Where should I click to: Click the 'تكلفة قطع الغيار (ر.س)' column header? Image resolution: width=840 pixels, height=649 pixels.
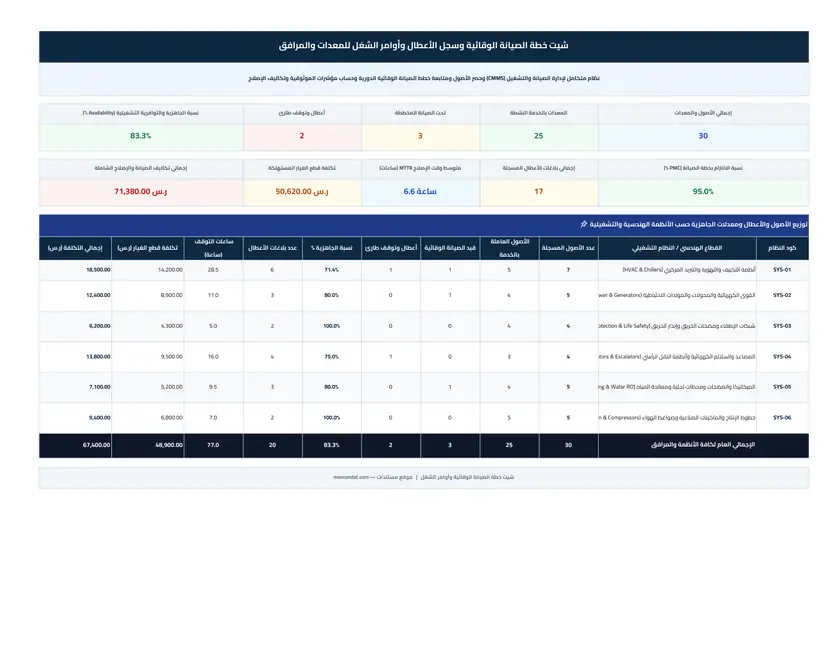click(x=147, y=248)
